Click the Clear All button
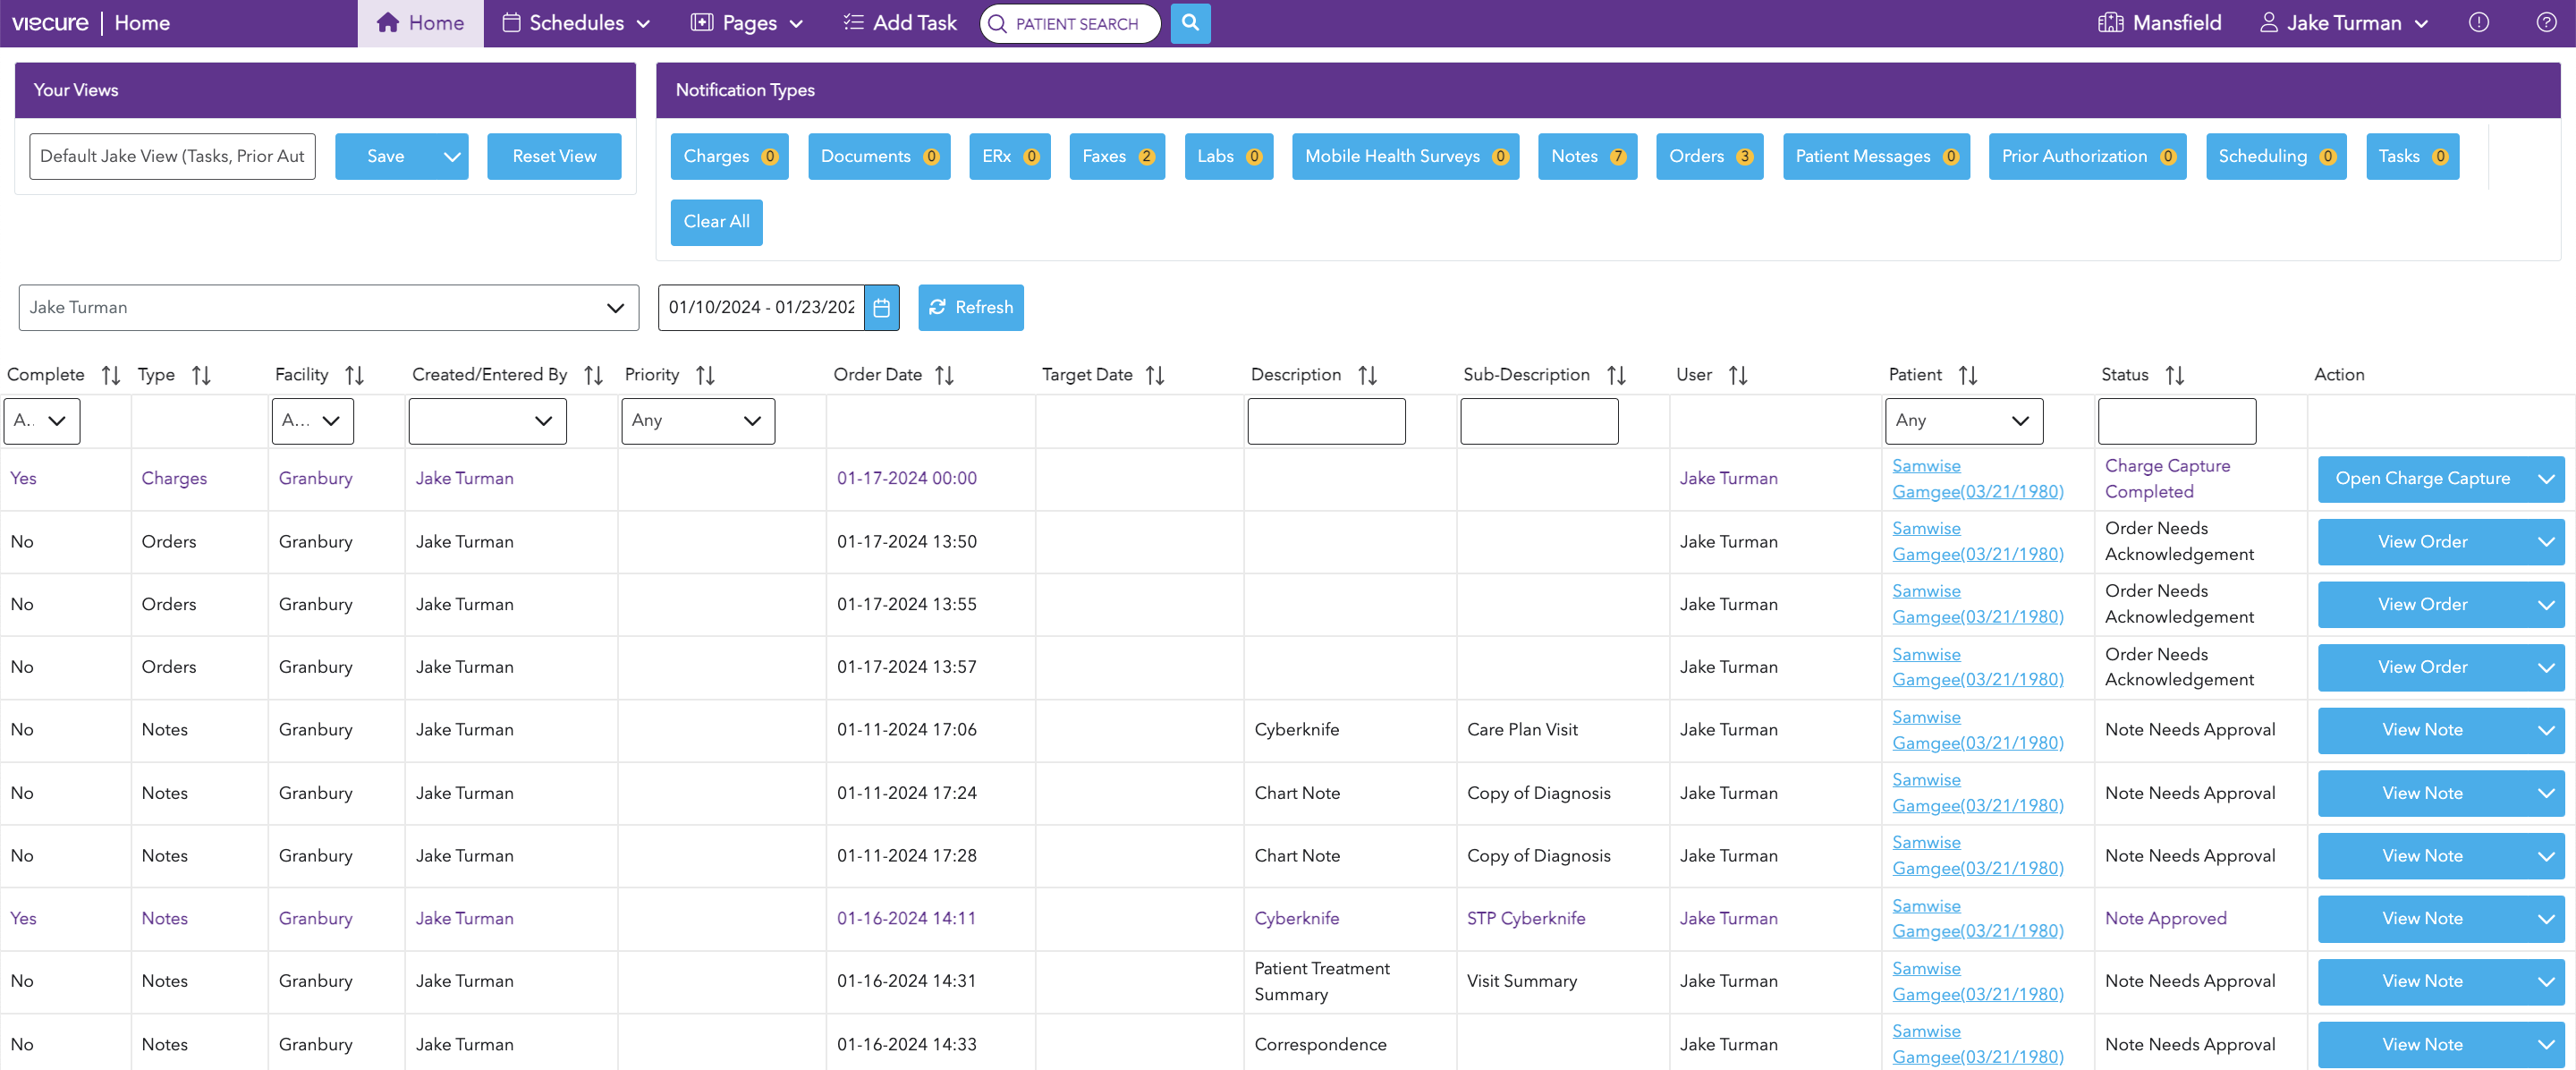Image resolution: width=2576 pixels, height=1070 pixels. point(716,222)
